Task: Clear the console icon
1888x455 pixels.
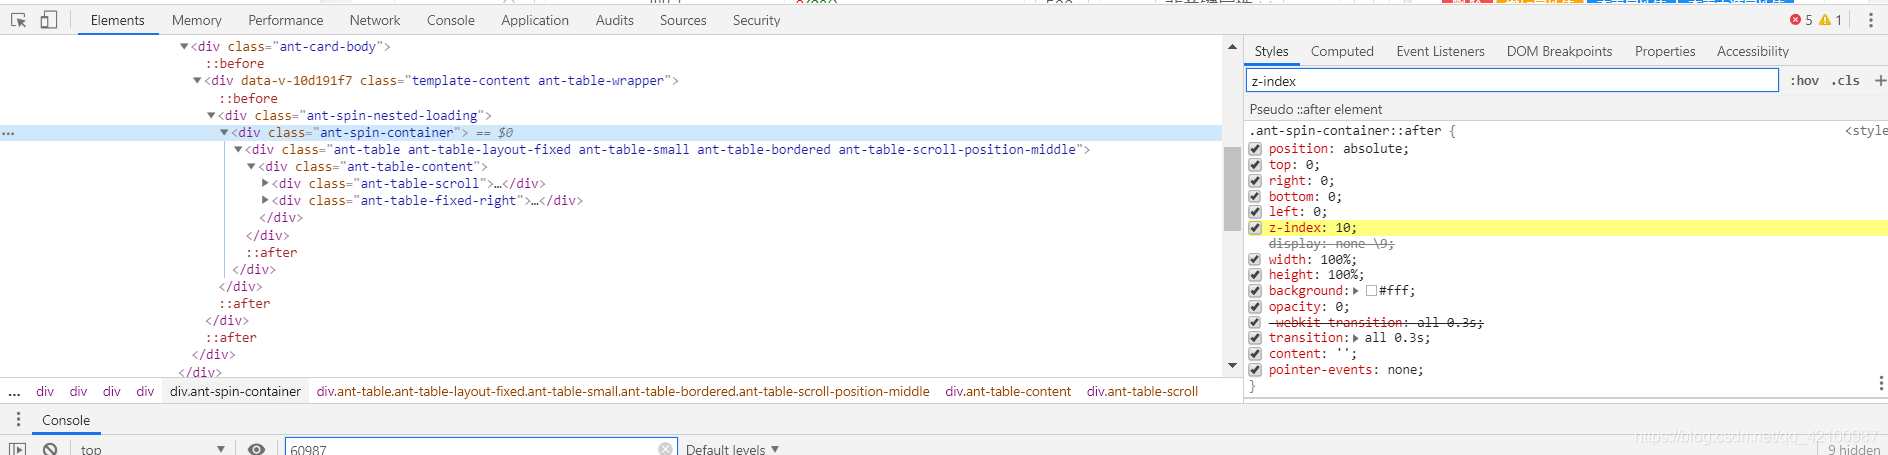Action: pyautogui.click(x=50, y=449)
